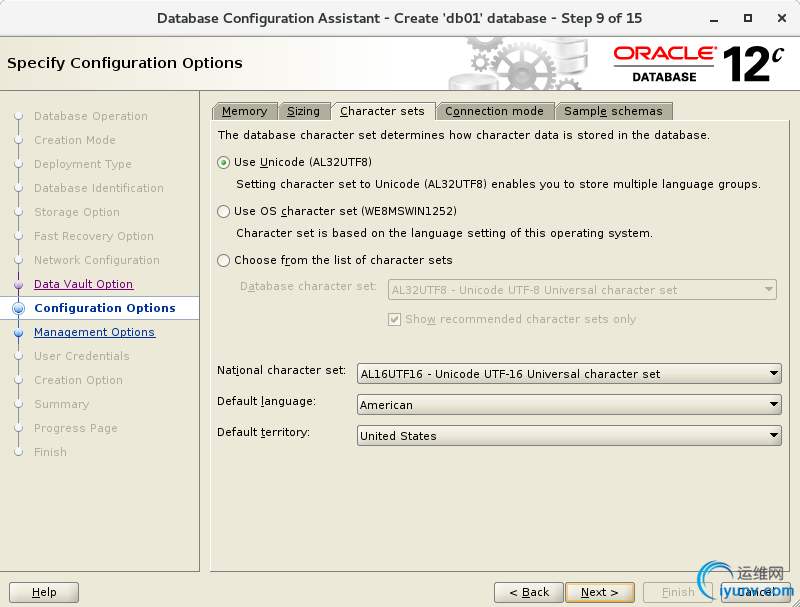
Task: Click the Network Configuration step
Action: coord(97,260)
